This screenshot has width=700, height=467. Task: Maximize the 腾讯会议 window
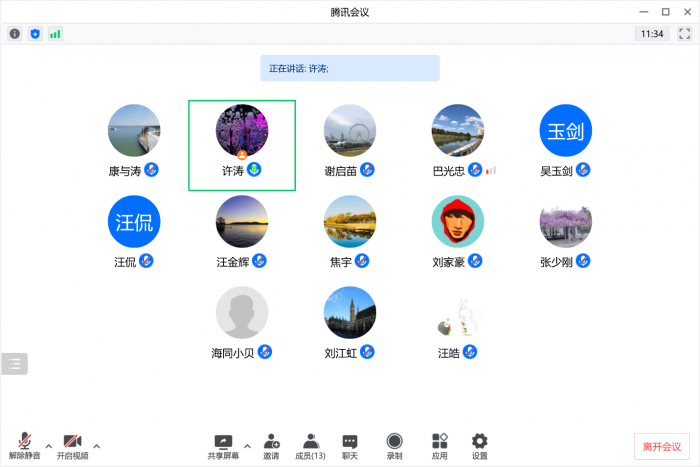[x=666, y=12]
